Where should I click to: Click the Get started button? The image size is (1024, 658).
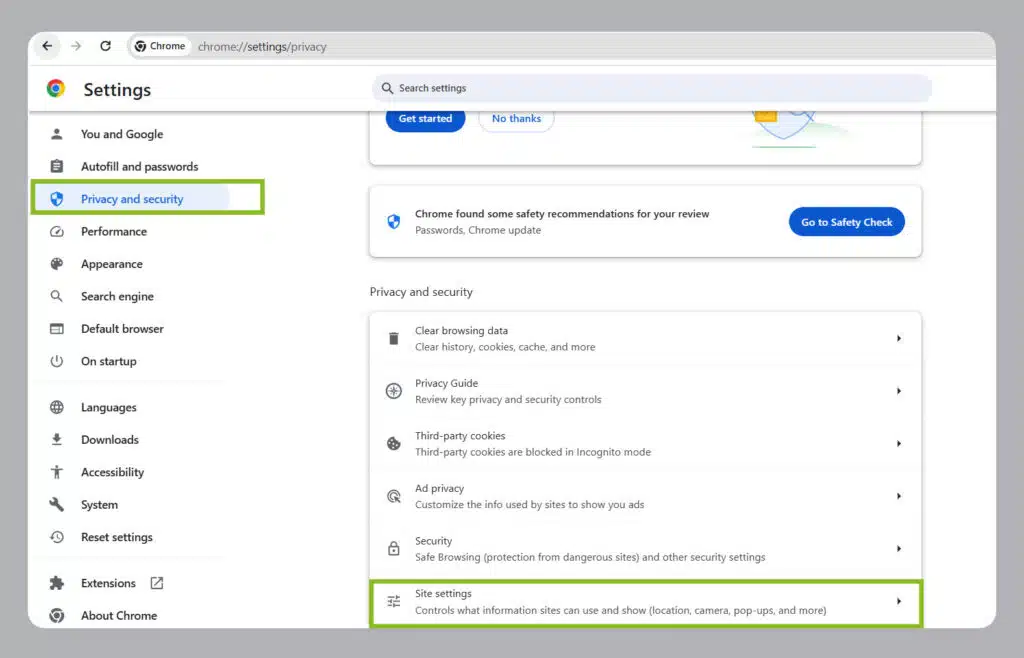pyautogui.click(x=425, y=119)
